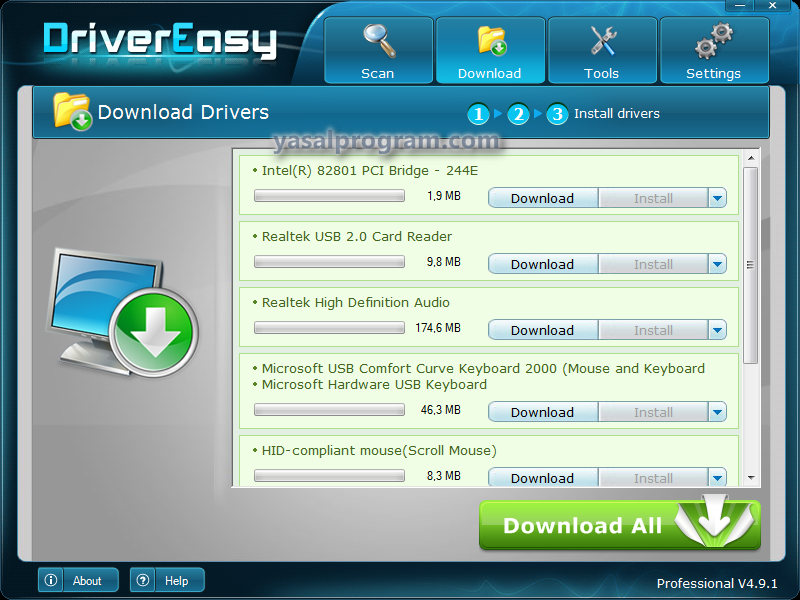This screenshot has width=800, height=600.
Task: Click the step 3 Install drivers indicator
Action: [557, 114]
